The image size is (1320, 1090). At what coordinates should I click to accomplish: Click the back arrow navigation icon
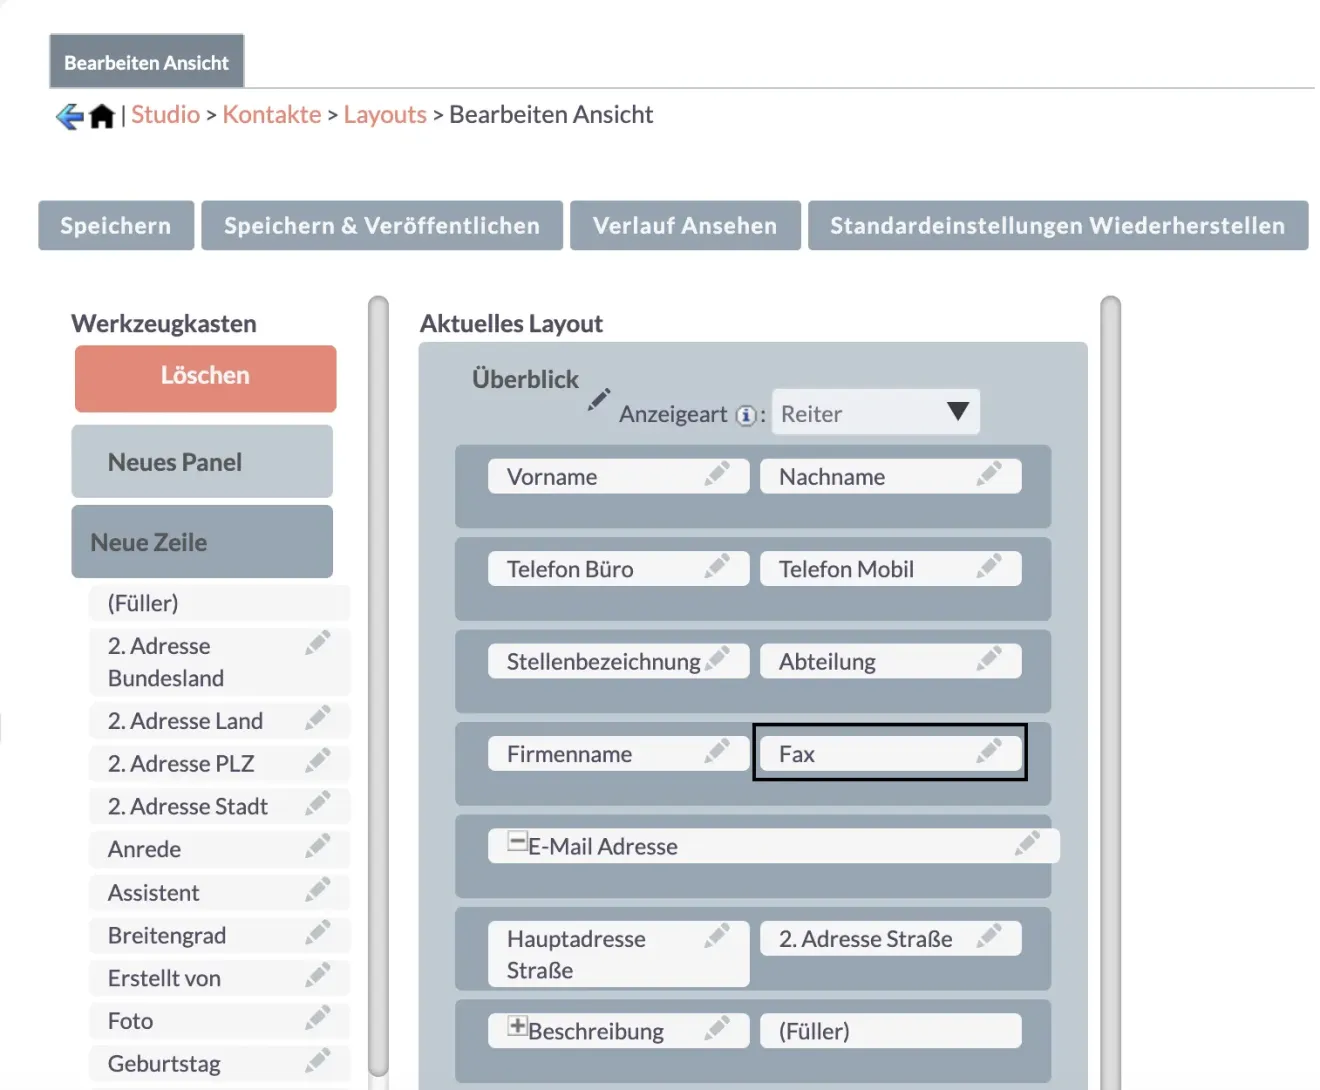66,116
